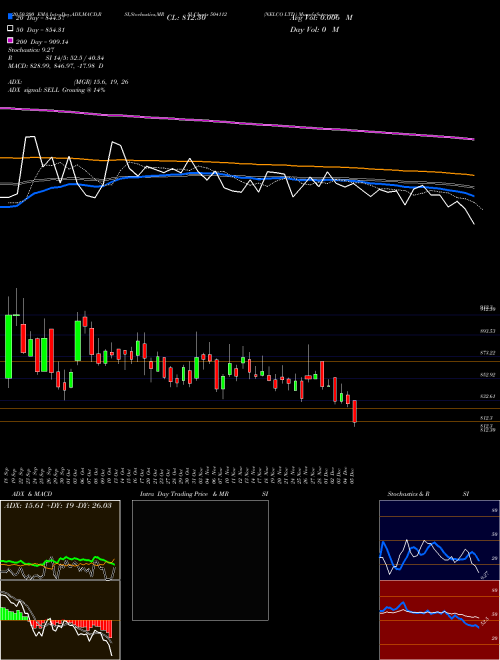
Task: Click the empty Intra Day Trading Price panel
Action: point(200,560)
